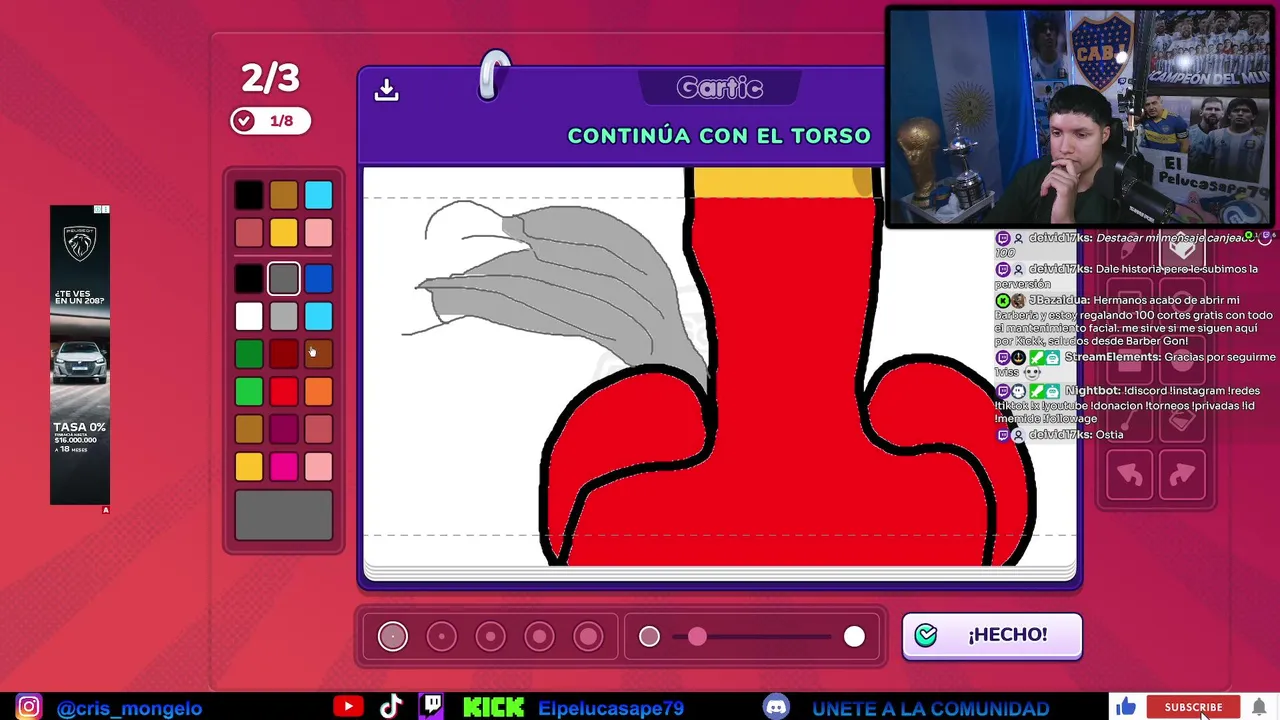Select the middle brush size
This screenshot has height=720, width=1280.
(x=490, y=636)
